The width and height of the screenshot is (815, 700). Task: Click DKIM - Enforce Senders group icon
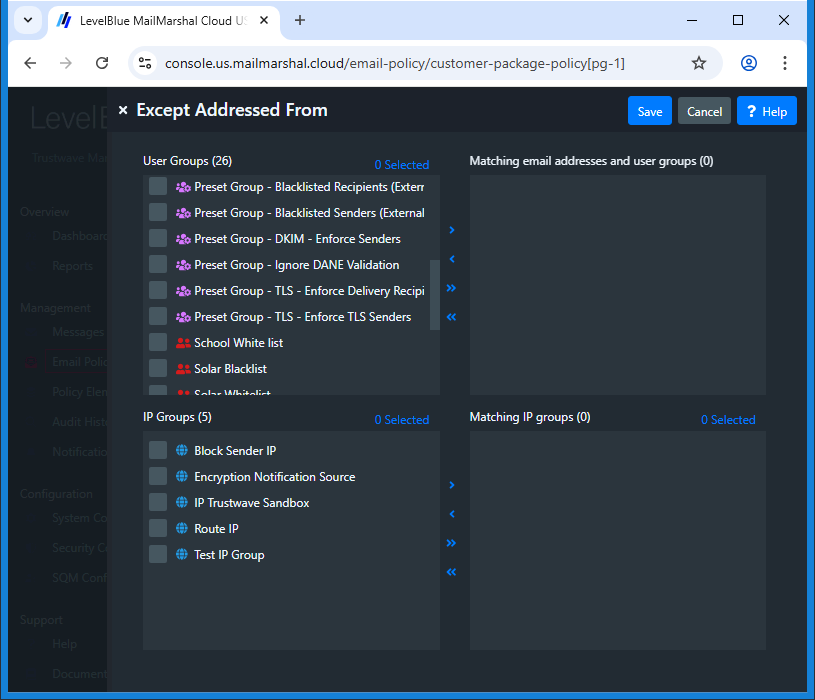183,239
